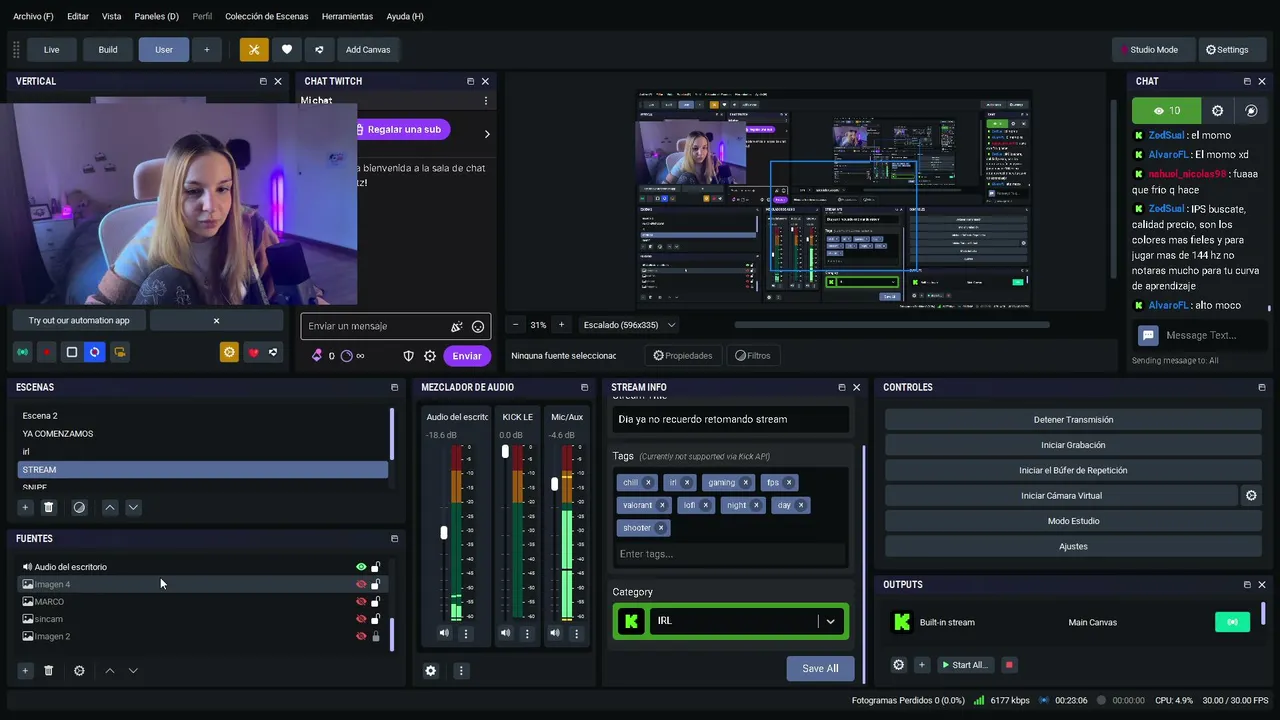The image size is (1280, 720).
Task: Click the red record icon in Vertical panel
Action: click(47, 352)
